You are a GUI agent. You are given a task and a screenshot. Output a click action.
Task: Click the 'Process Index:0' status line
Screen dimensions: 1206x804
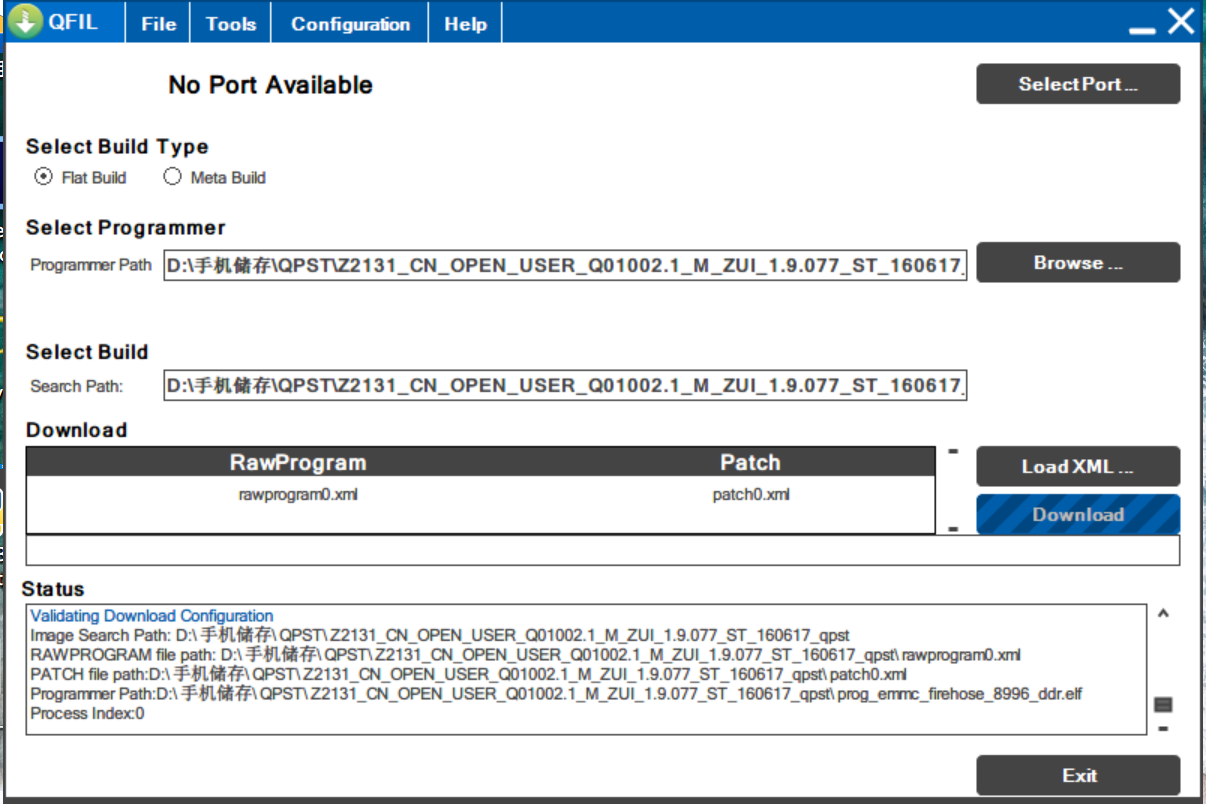pos(87,714)
